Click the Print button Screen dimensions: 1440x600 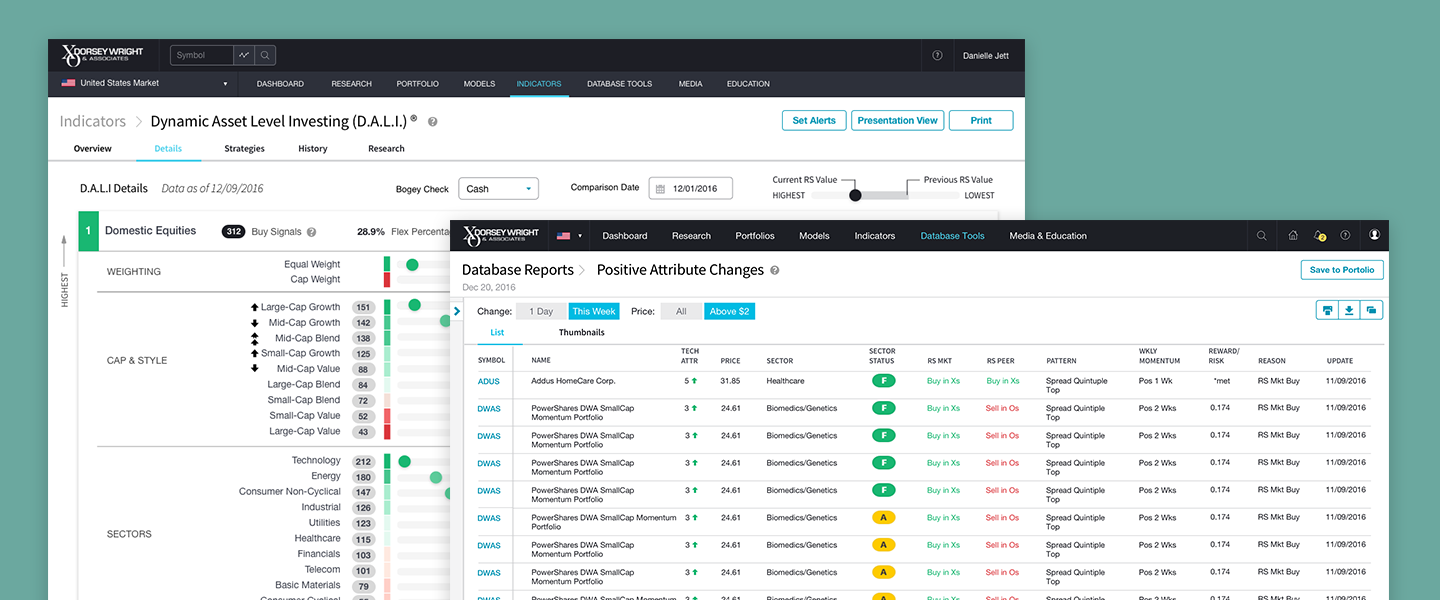click(x=981, y=120)
